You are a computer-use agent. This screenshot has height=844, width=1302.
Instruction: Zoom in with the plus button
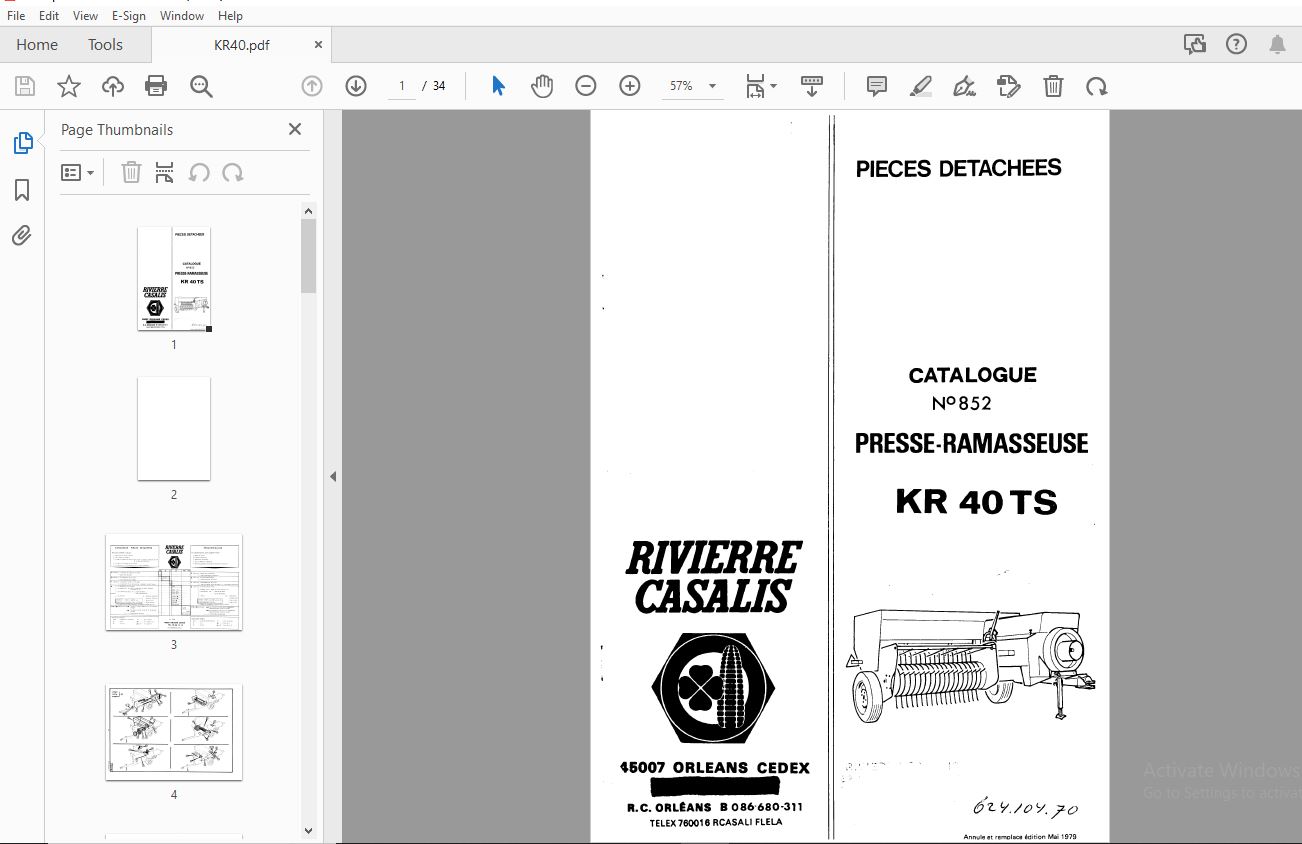coord(630,86)
